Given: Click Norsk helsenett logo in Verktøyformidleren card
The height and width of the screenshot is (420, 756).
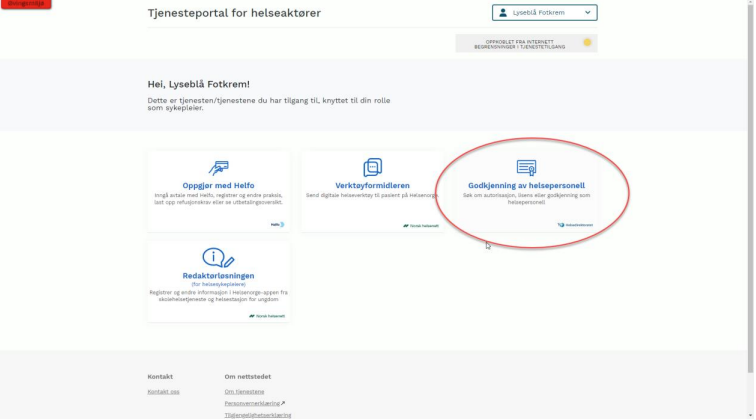Looking at the screenshot, I should tap(421, 225).
